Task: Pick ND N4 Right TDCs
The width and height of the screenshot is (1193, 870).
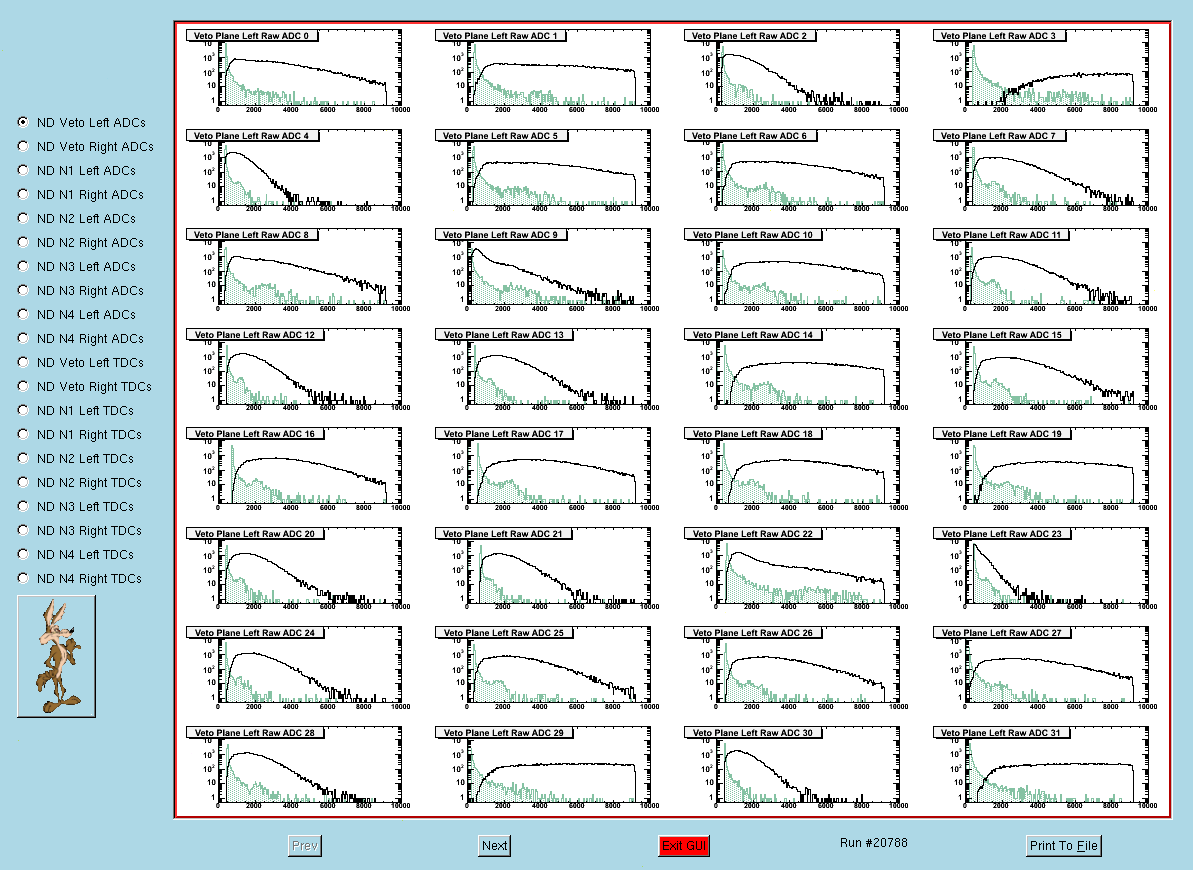Action: click(x=24, y=578)
